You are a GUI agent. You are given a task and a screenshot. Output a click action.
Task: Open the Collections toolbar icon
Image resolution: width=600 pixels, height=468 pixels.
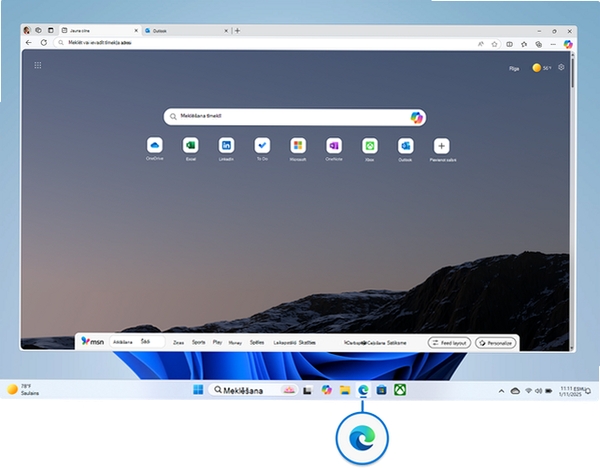(x=538, y=44)
